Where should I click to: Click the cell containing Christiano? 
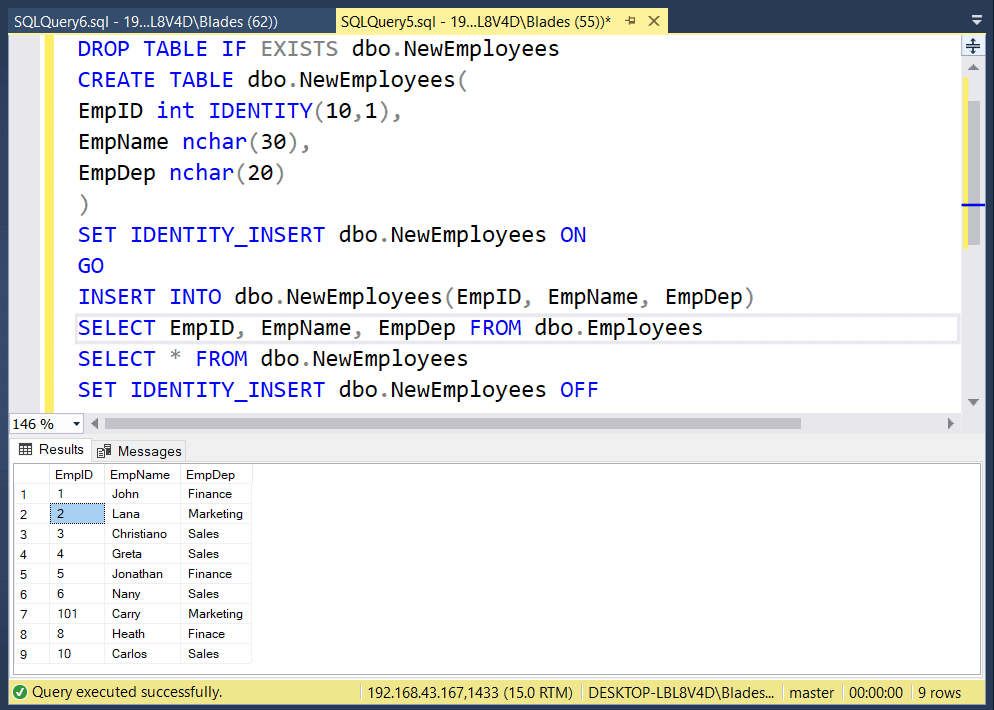point(139,533)
